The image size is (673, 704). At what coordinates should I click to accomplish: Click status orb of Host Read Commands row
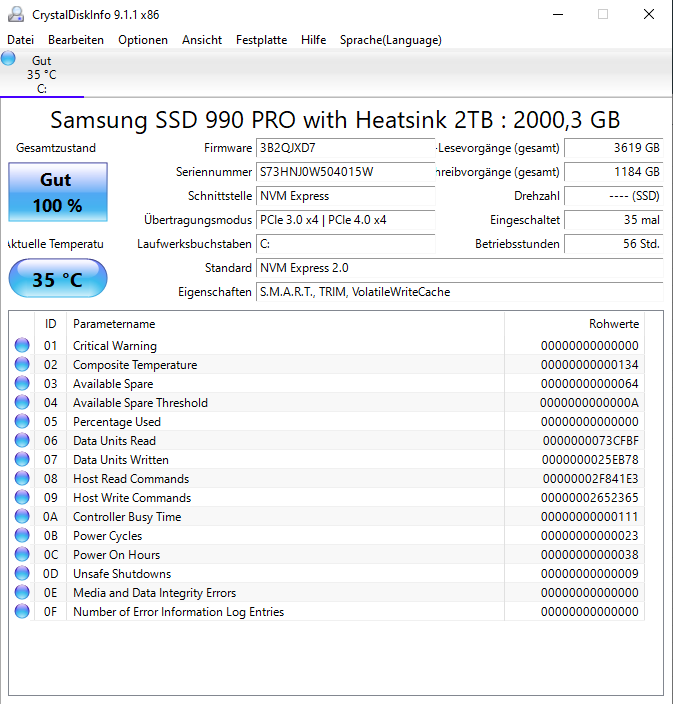(22, 478)
